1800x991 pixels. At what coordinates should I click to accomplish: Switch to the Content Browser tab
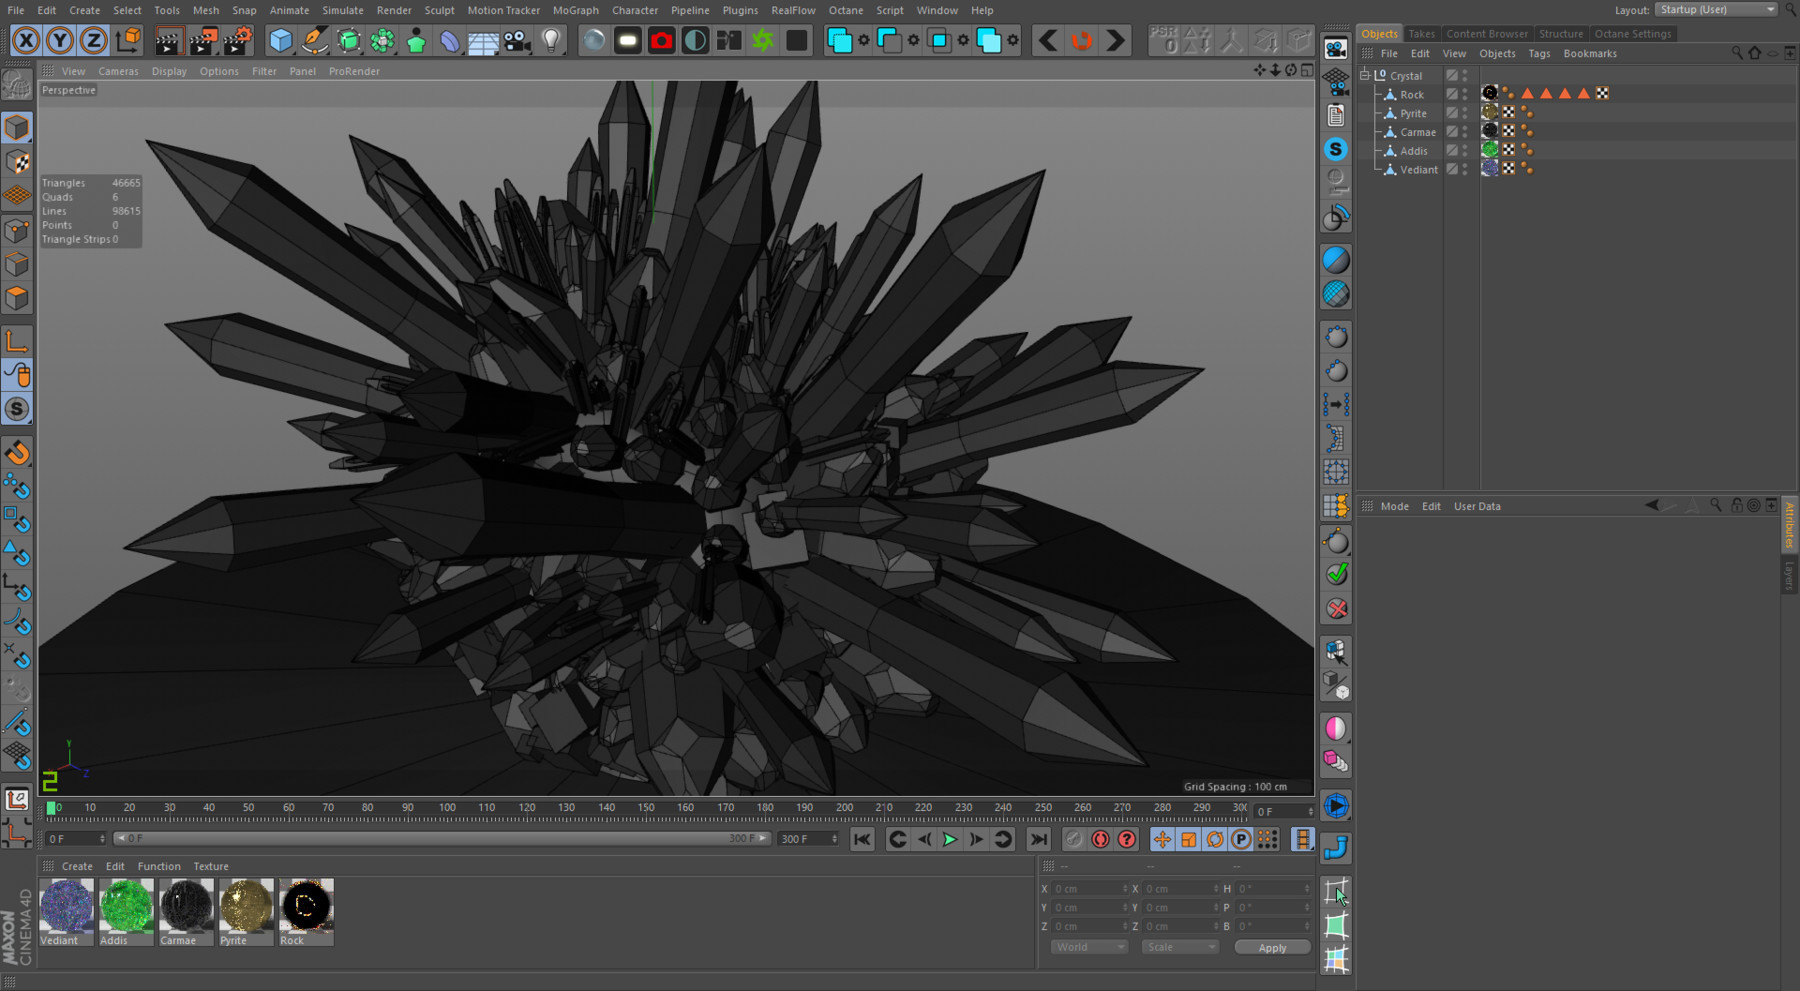pyautogui.click(x=1487, y=32)
